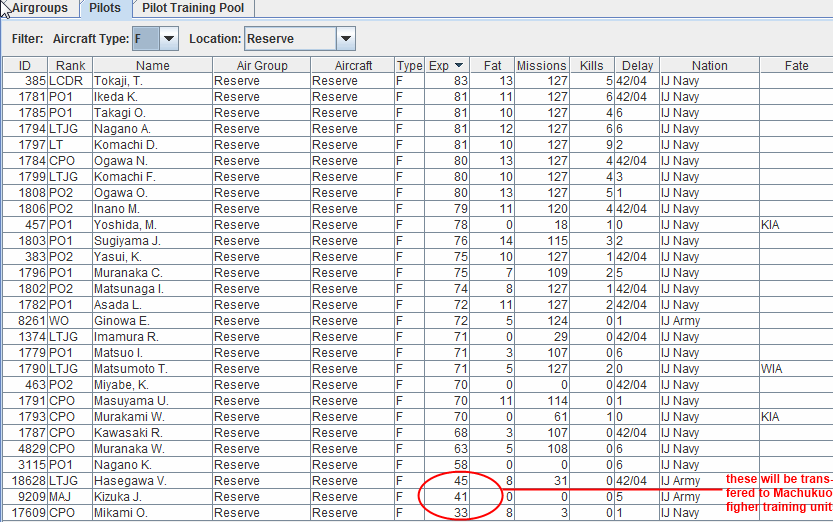Select pilot Komachi D.
This screenshot has height=522, width=833.
click(x=152, y=145)
